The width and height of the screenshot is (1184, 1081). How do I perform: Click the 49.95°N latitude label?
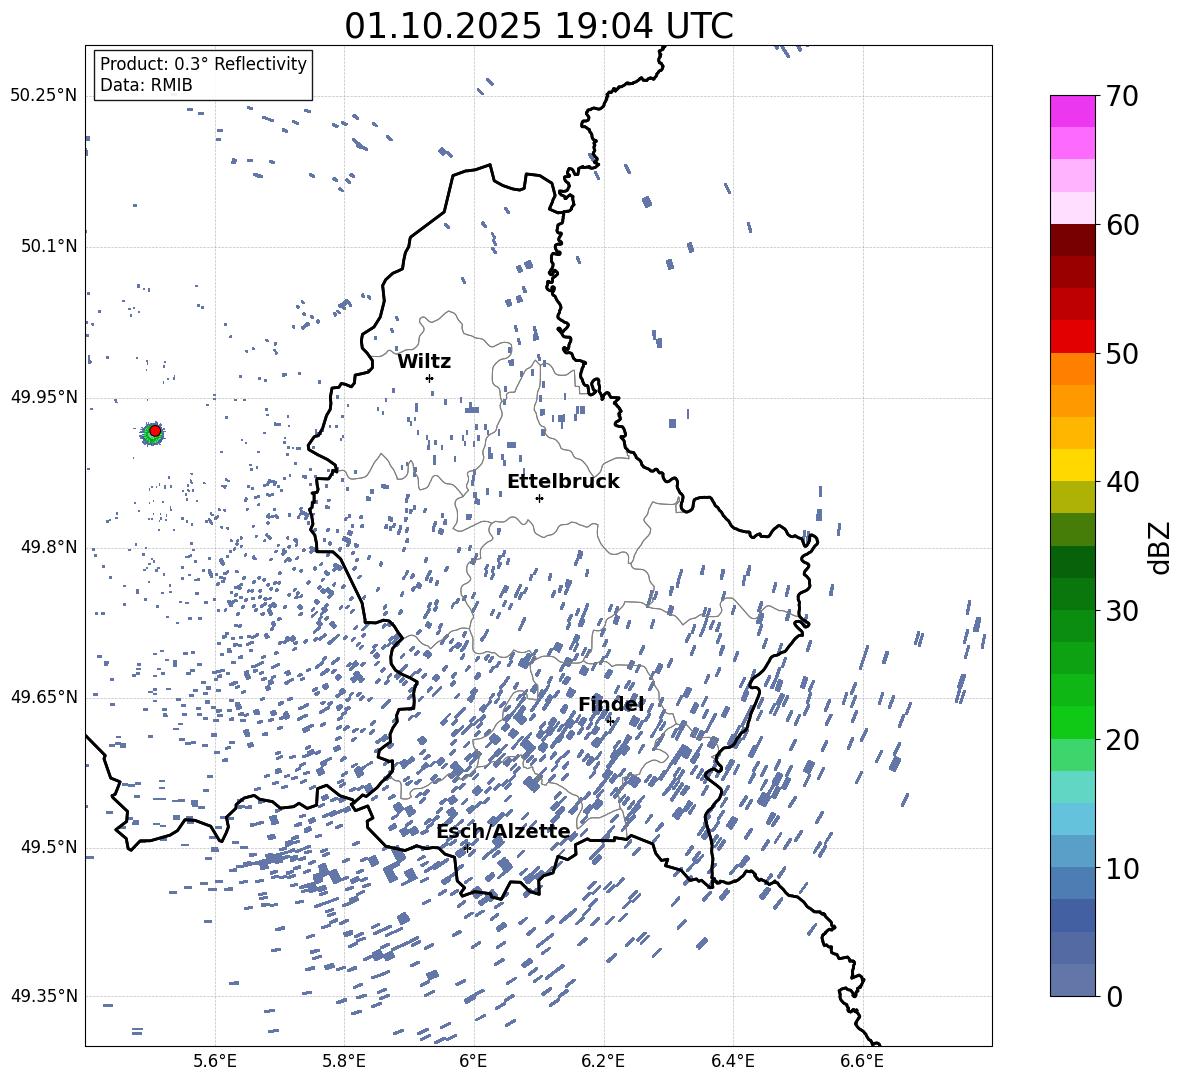tap(44, 397)
